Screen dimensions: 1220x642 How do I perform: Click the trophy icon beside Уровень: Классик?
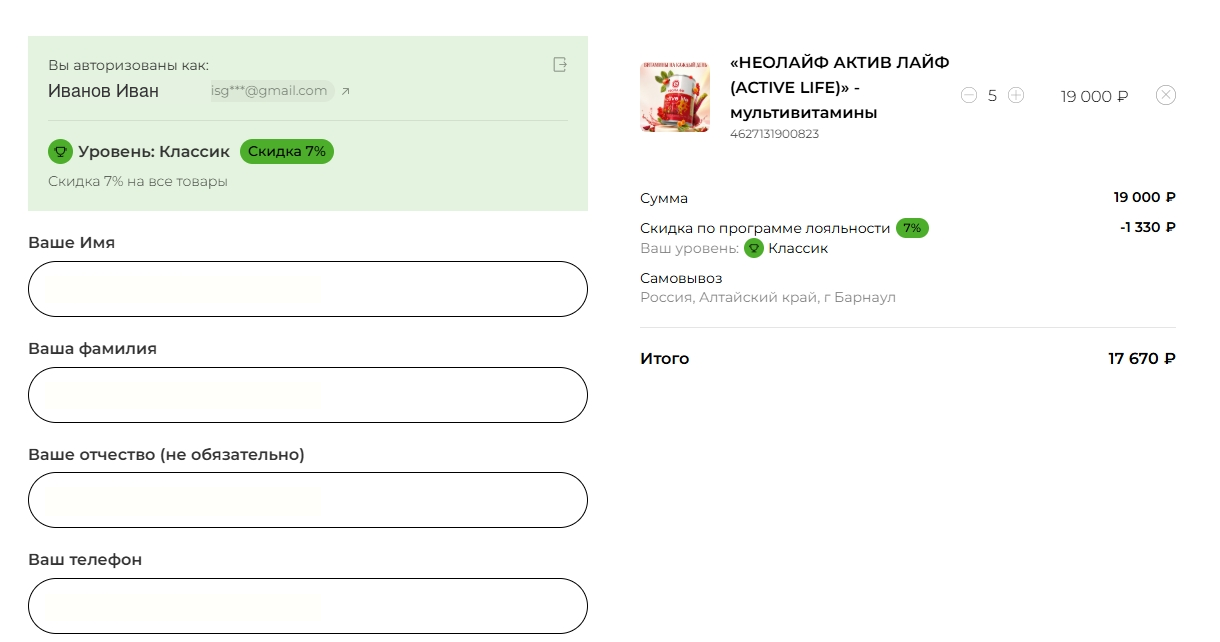60,152
